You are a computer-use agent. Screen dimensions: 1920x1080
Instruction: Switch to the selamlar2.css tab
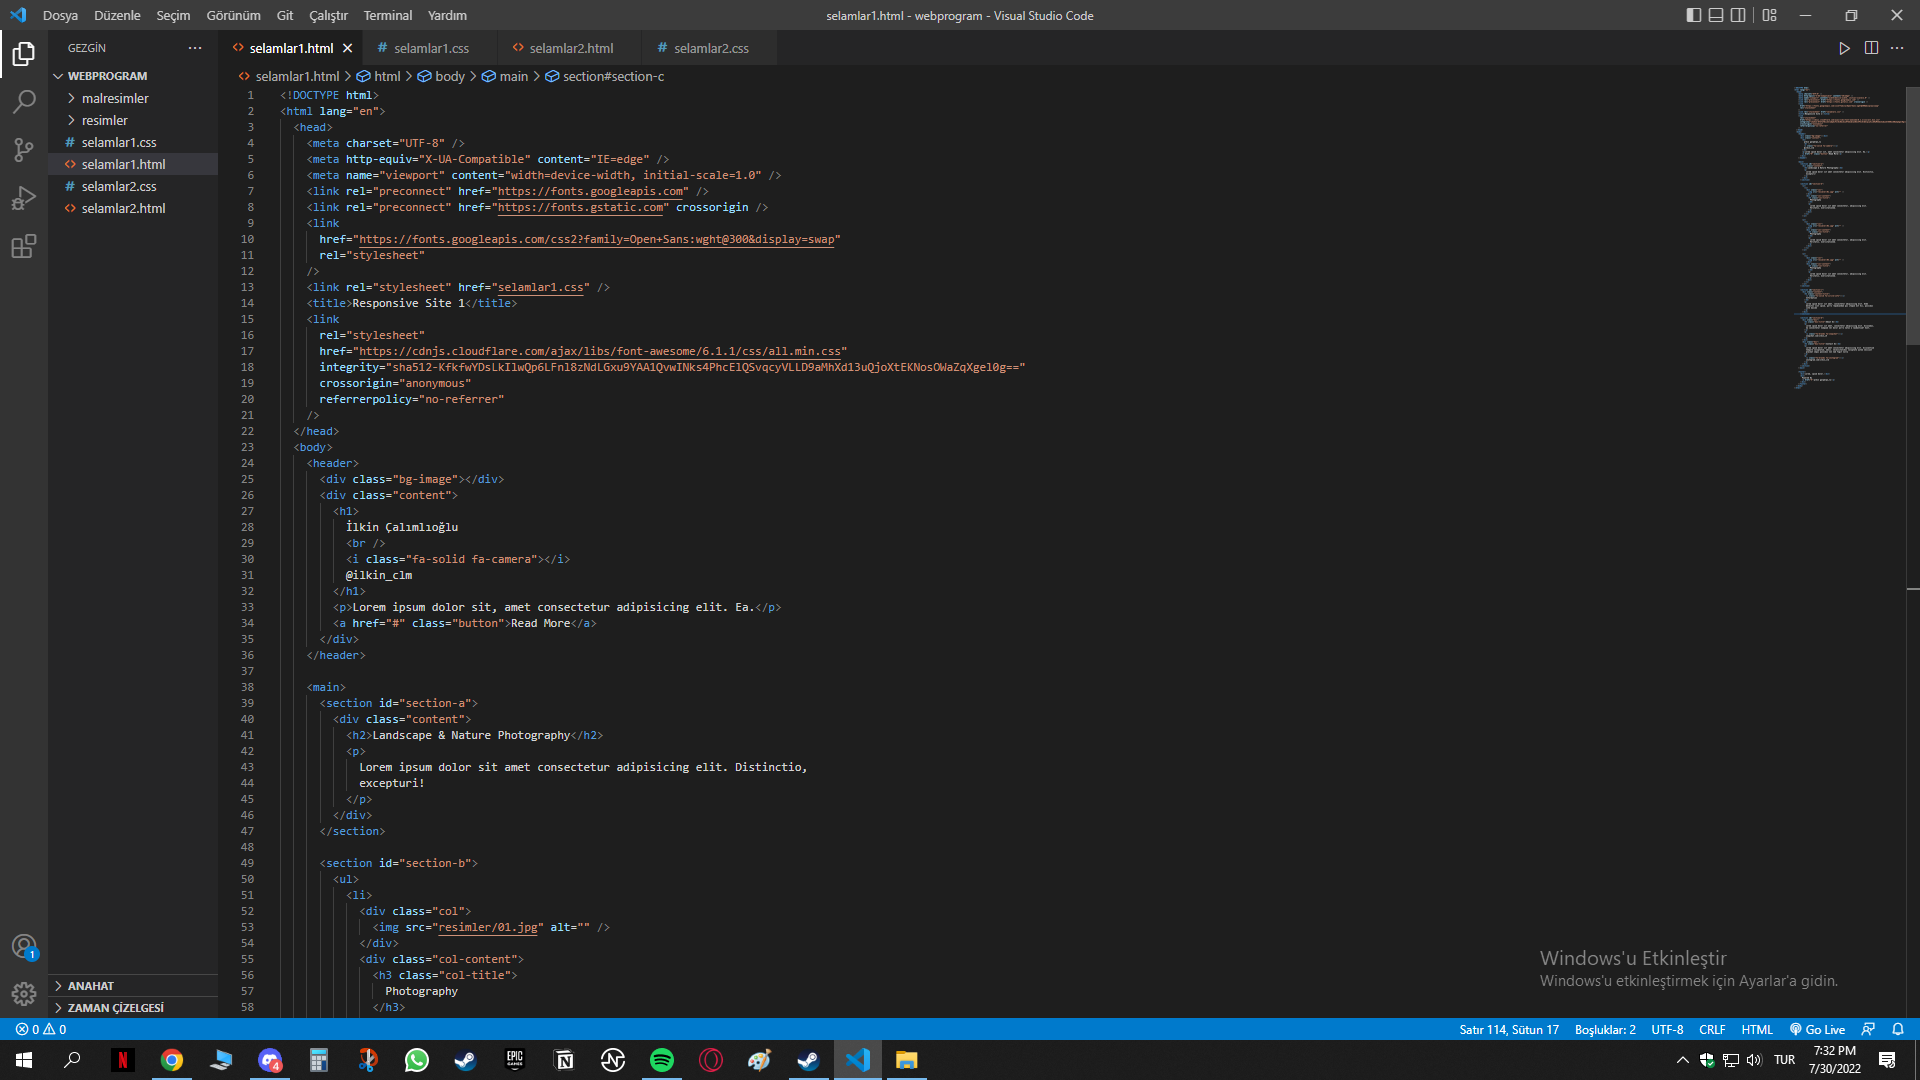[710, 48]
